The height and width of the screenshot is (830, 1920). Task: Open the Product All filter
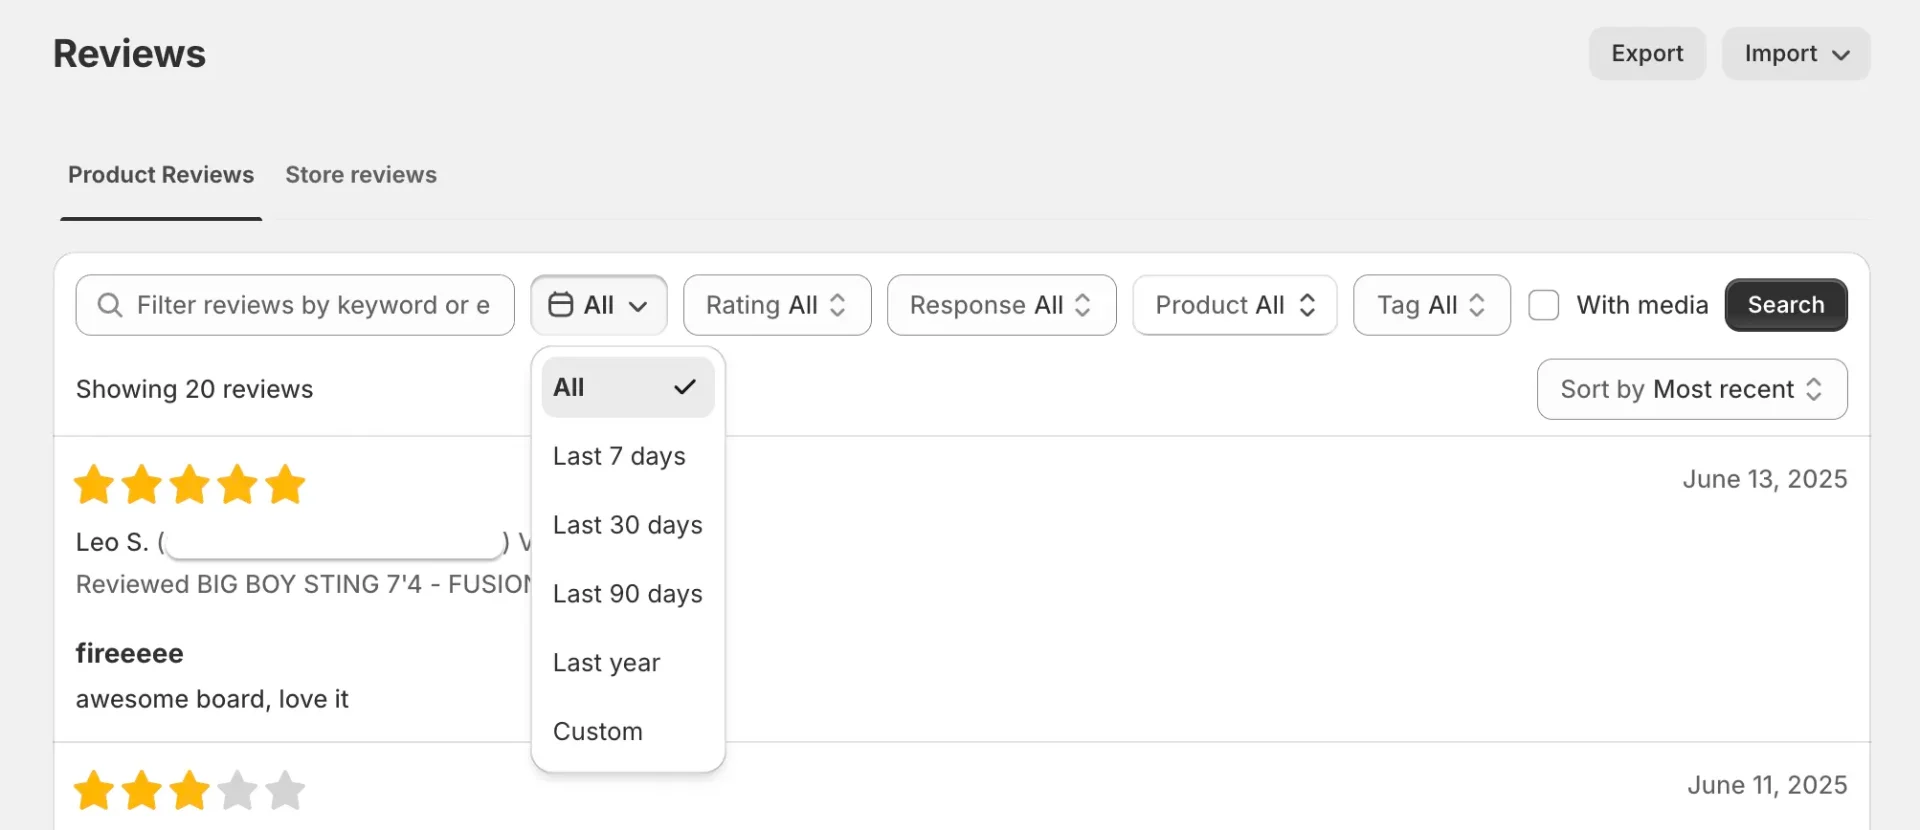(1235, 305)
